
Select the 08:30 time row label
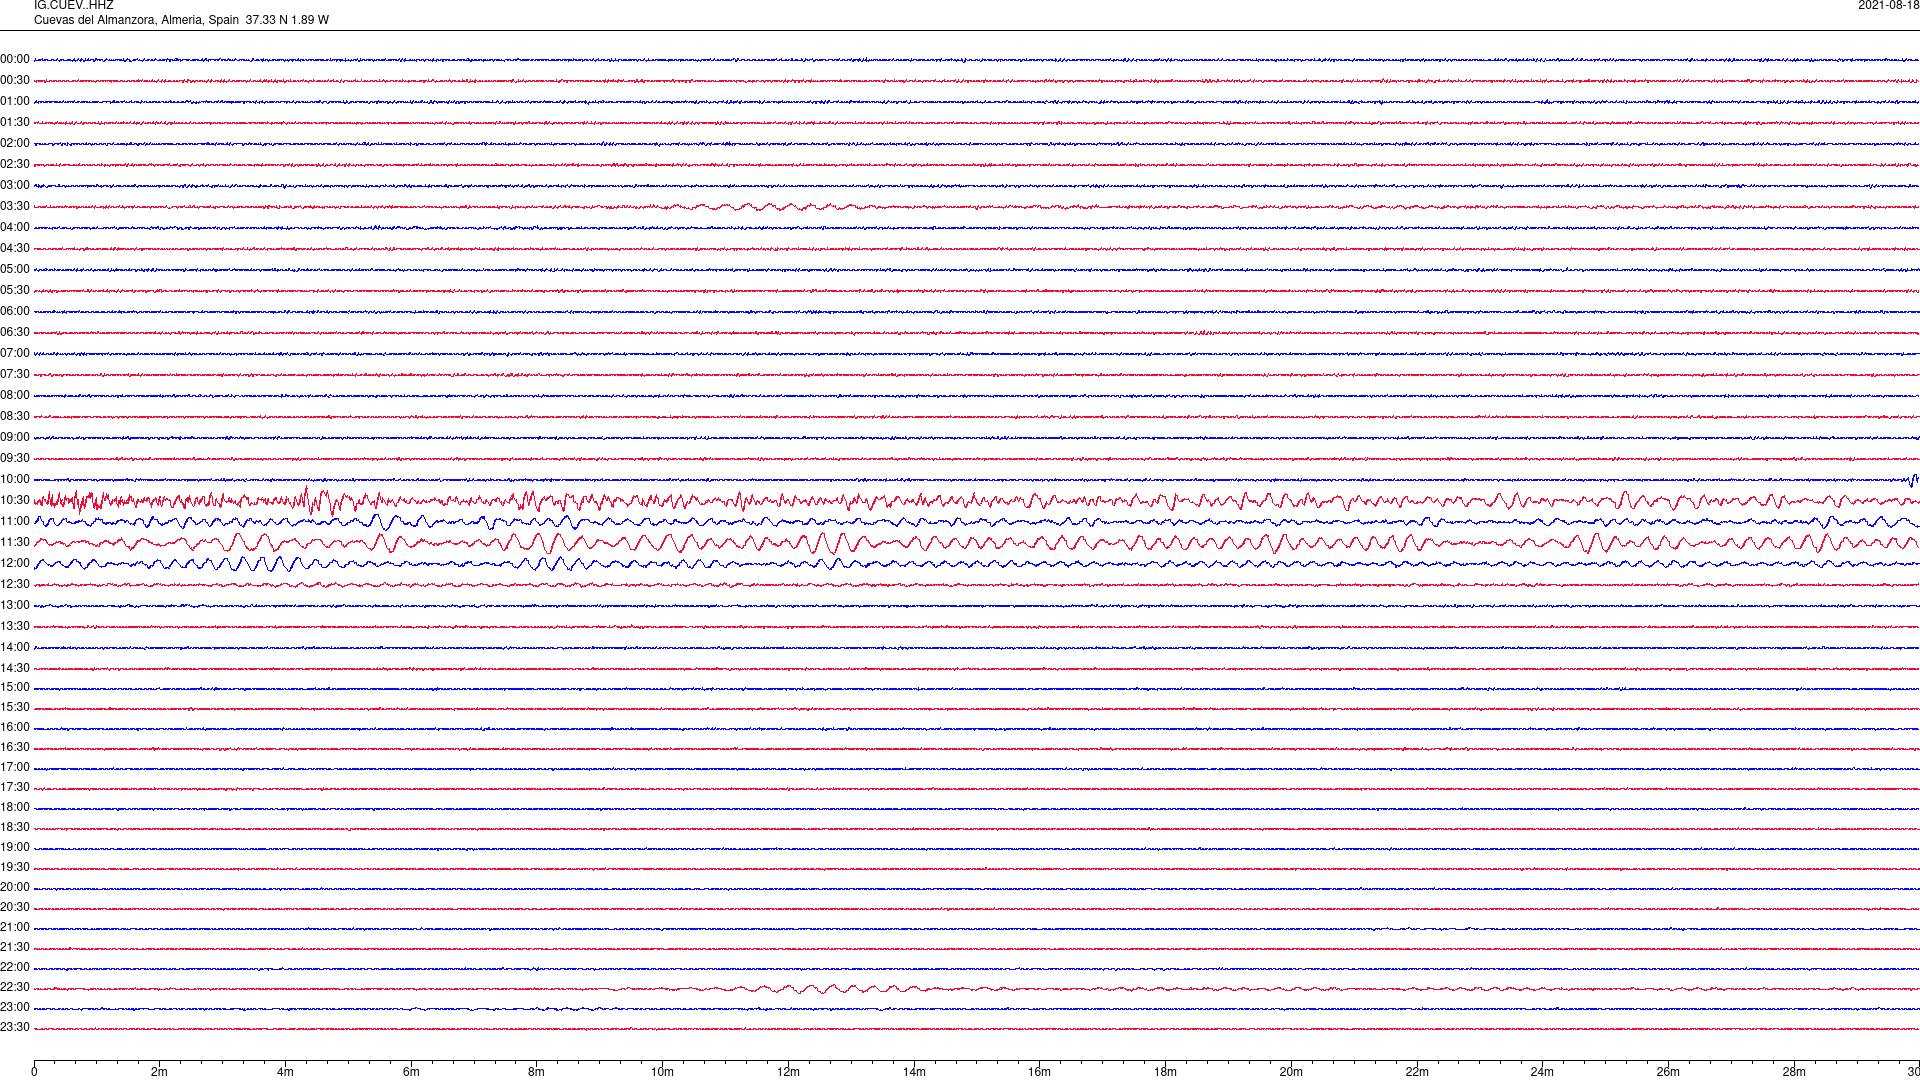(15, 416)
